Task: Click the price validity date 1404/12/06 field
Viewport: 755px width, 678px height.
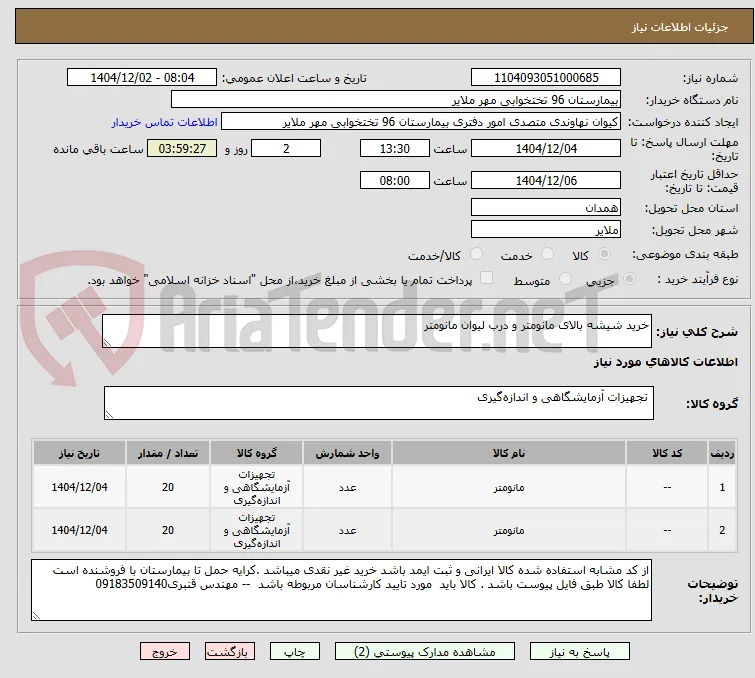Action: [x=546, y=181]
